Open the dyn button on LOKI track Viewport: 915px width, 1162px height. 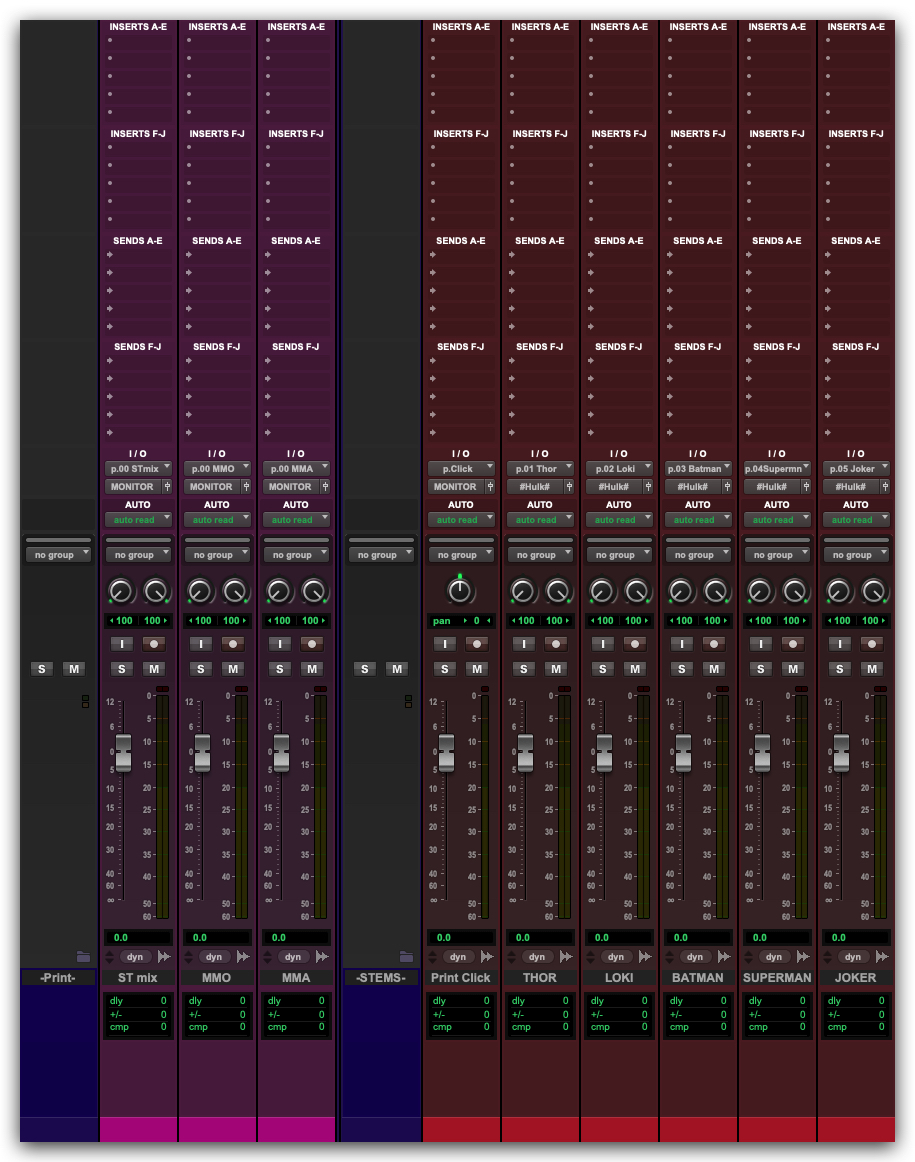pos(616,957)
